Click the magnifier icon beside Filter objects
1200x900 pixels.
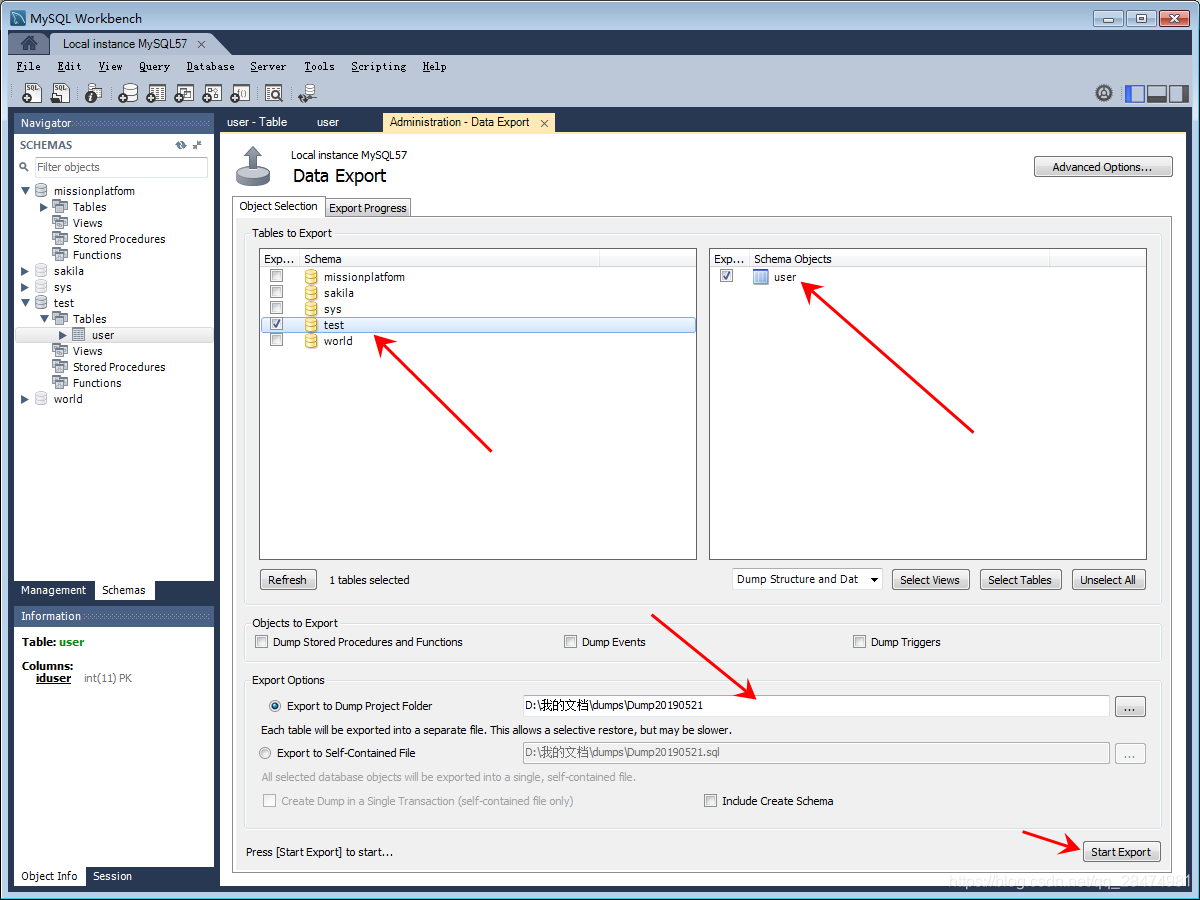pyautogui.click(x=26, y=167)
